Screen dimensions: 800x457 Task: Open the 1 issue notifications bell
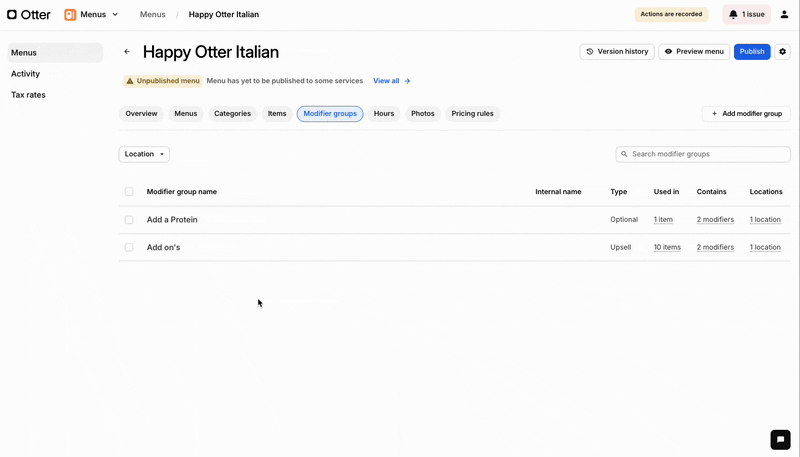pyautogui.click(x=746, y=14)
